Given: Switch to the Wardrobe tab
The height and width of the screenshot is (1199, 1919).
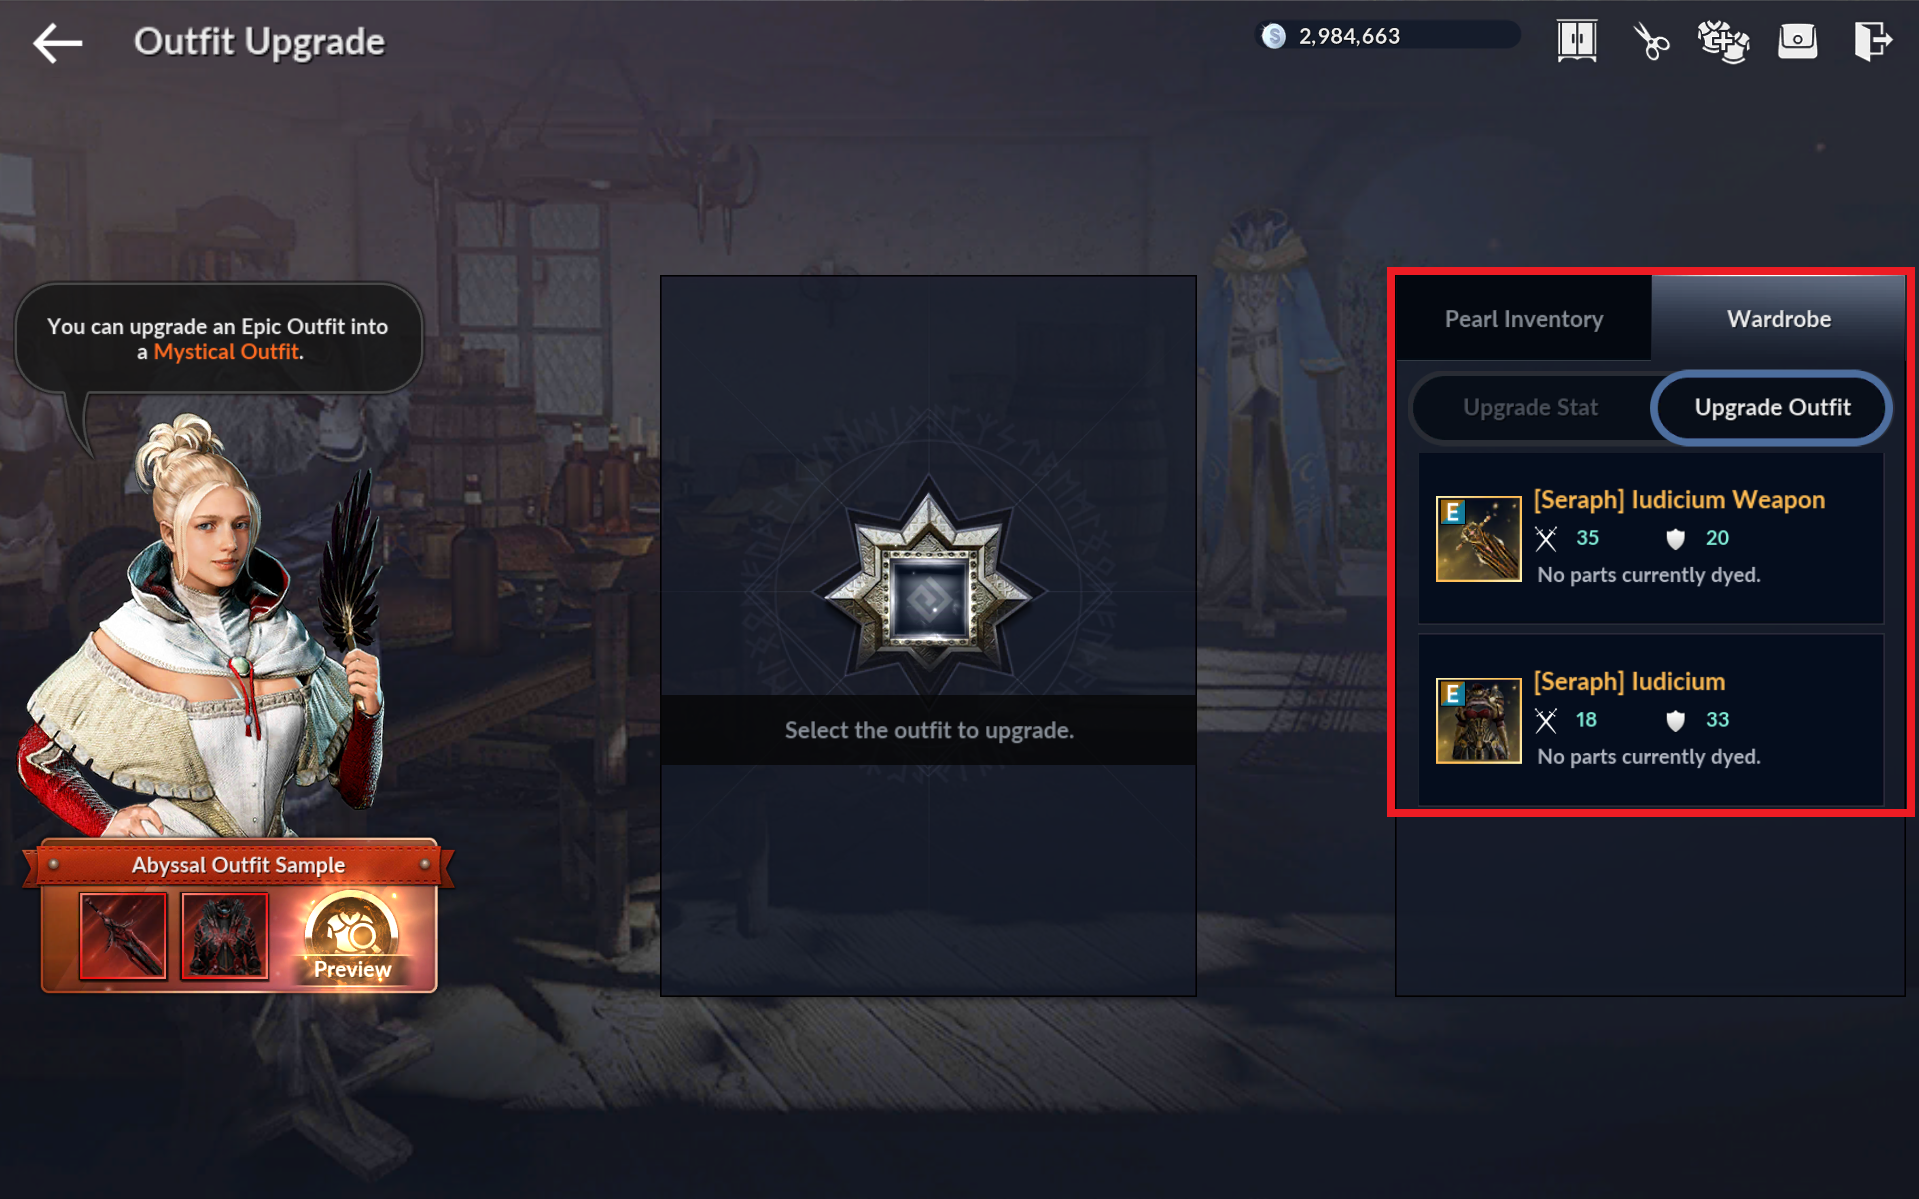Looking at the screenshot, I should click(x=1778, y=319).
